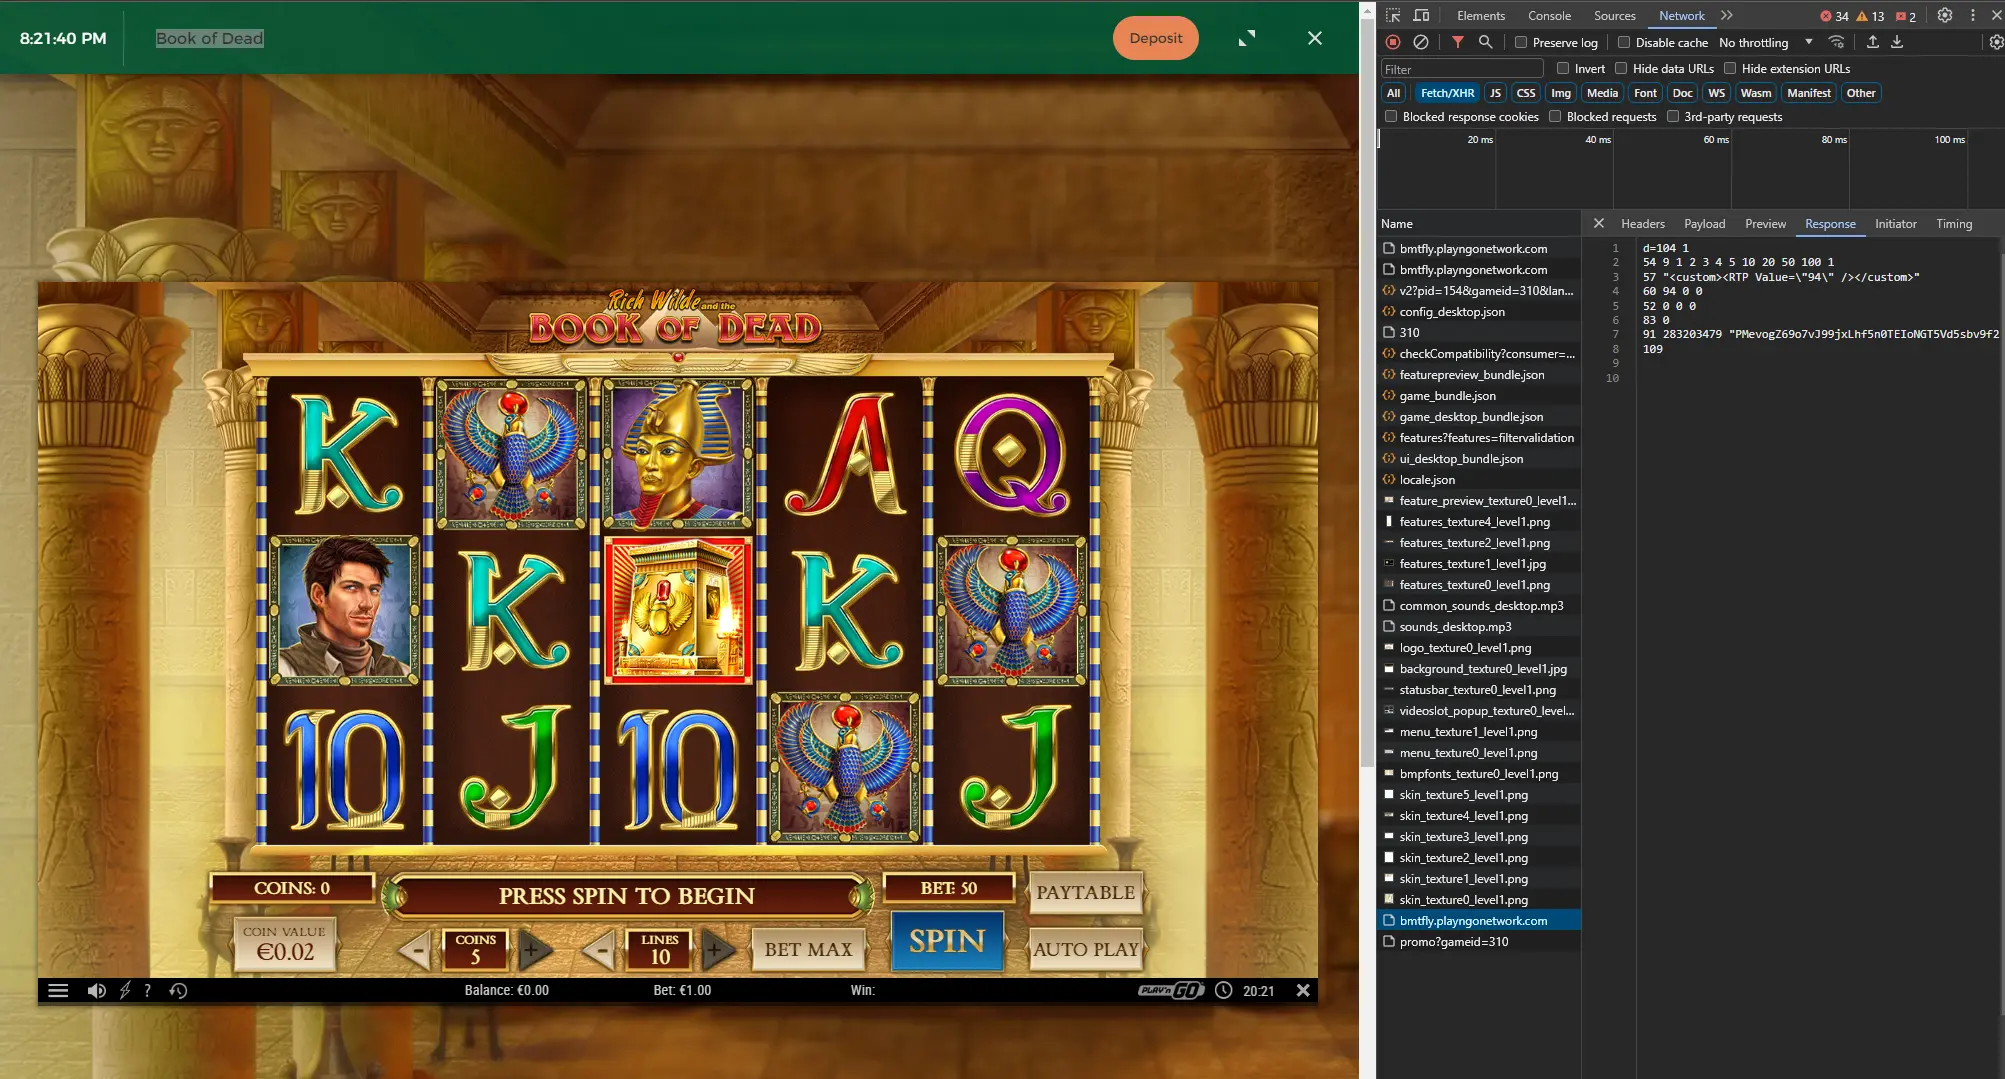Stop recording network log

(1393, 42)
